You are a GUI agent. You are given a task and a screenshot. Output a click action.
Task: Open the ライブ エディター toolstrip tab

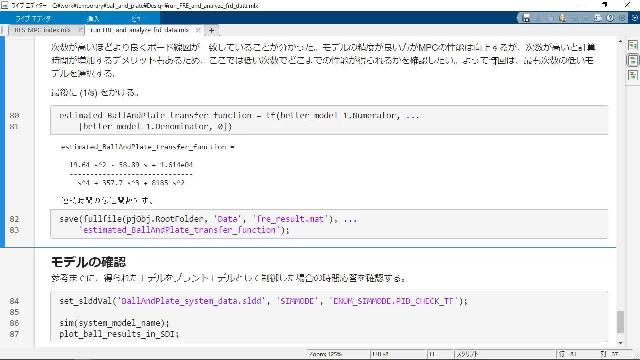click(33, 19)
